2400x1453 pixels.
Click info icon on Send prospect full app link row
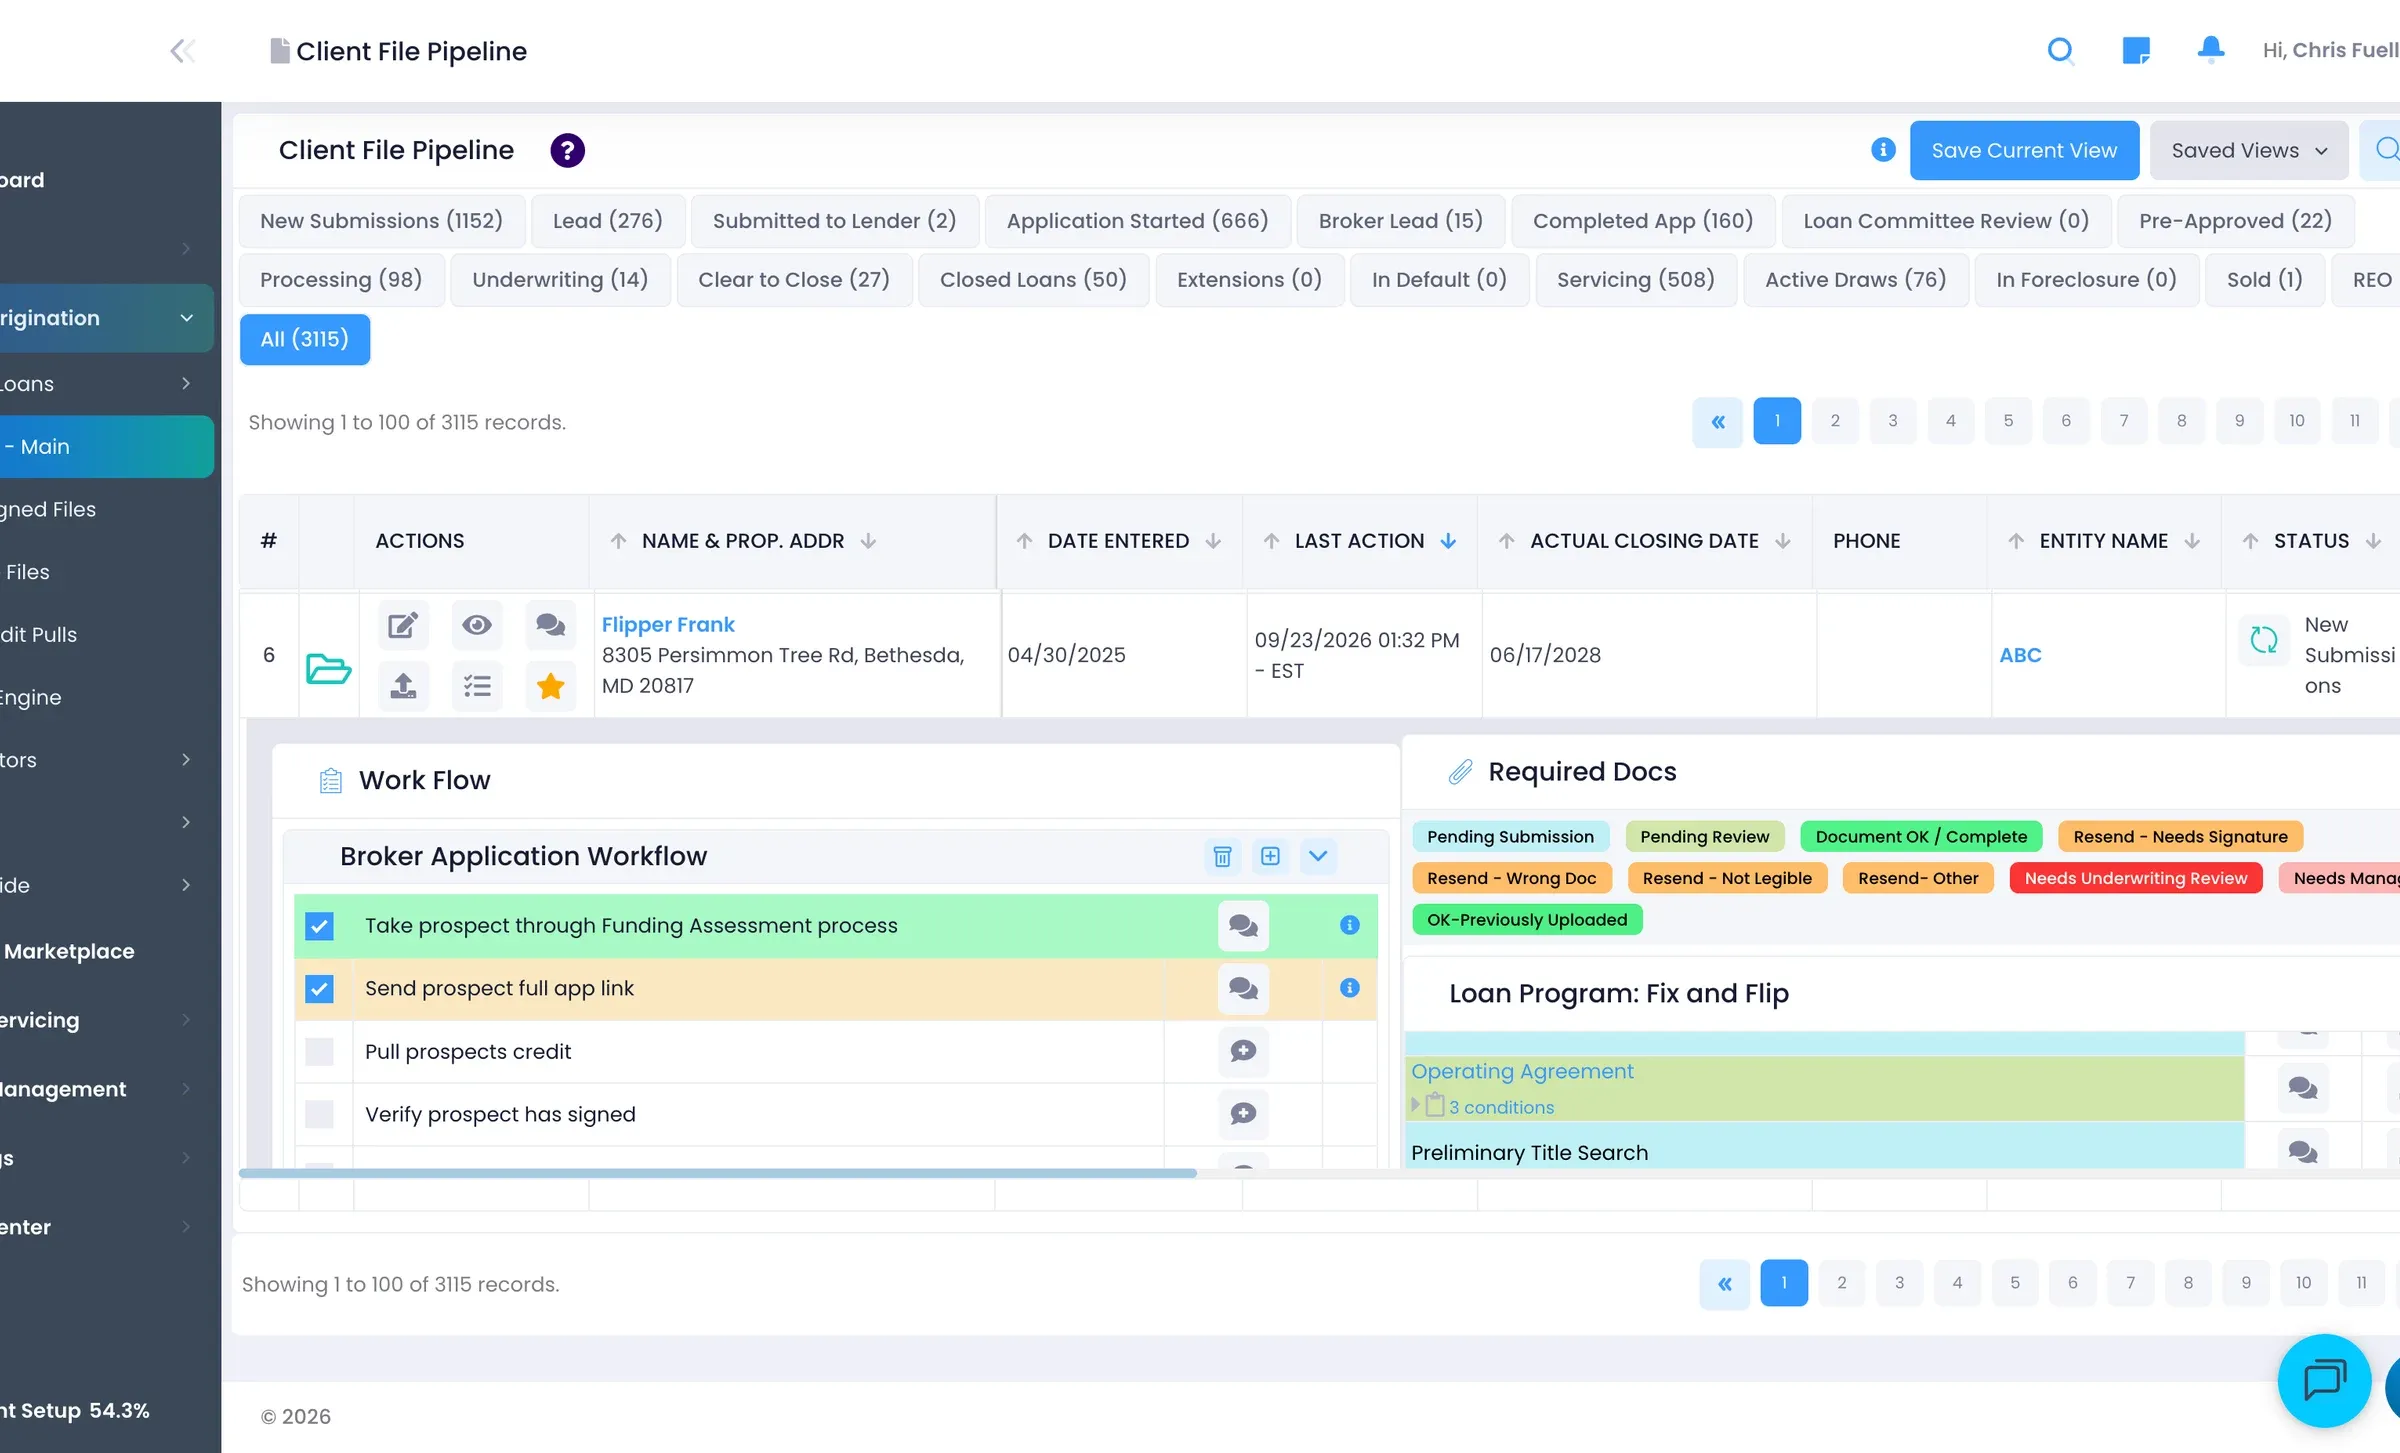coord(1349,988)
